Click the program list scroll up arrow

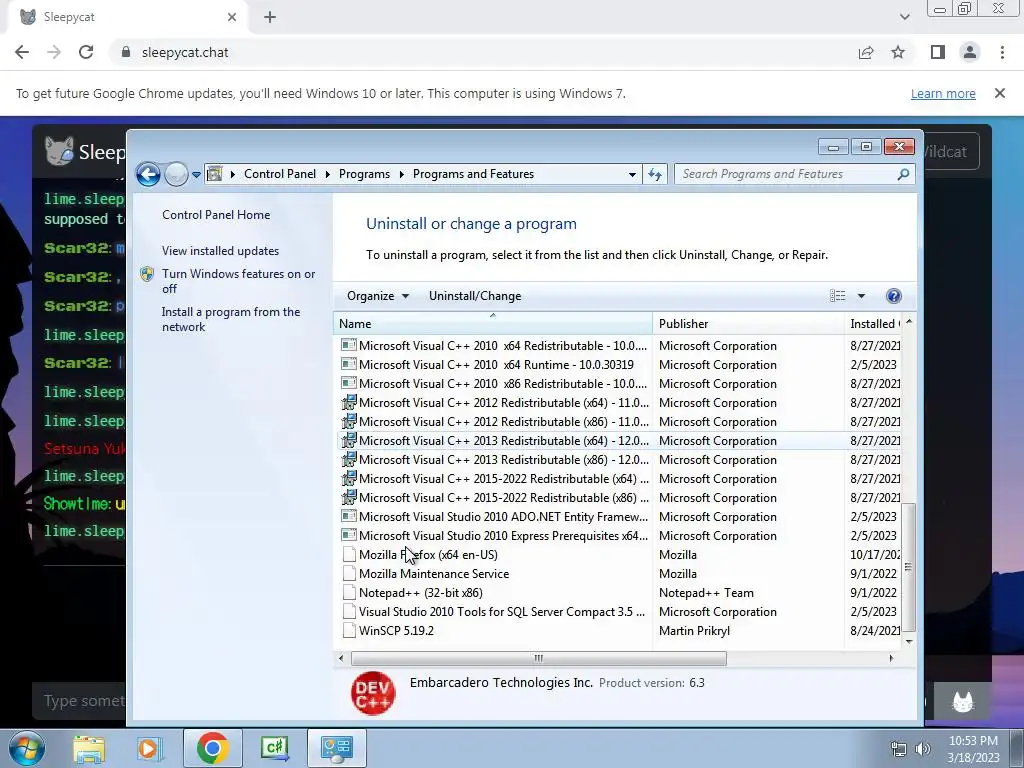[x=908, y=322]
